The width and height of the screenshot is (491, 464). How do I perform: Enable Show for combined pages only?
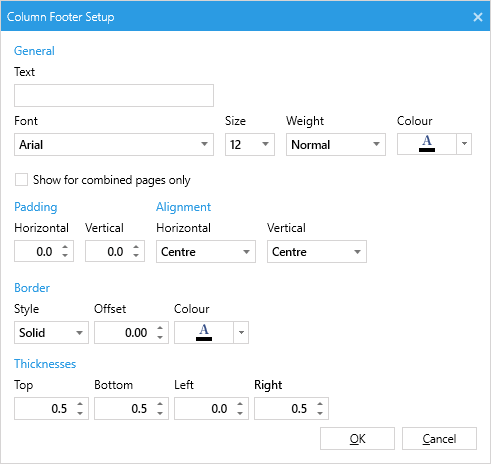[21, 180]
